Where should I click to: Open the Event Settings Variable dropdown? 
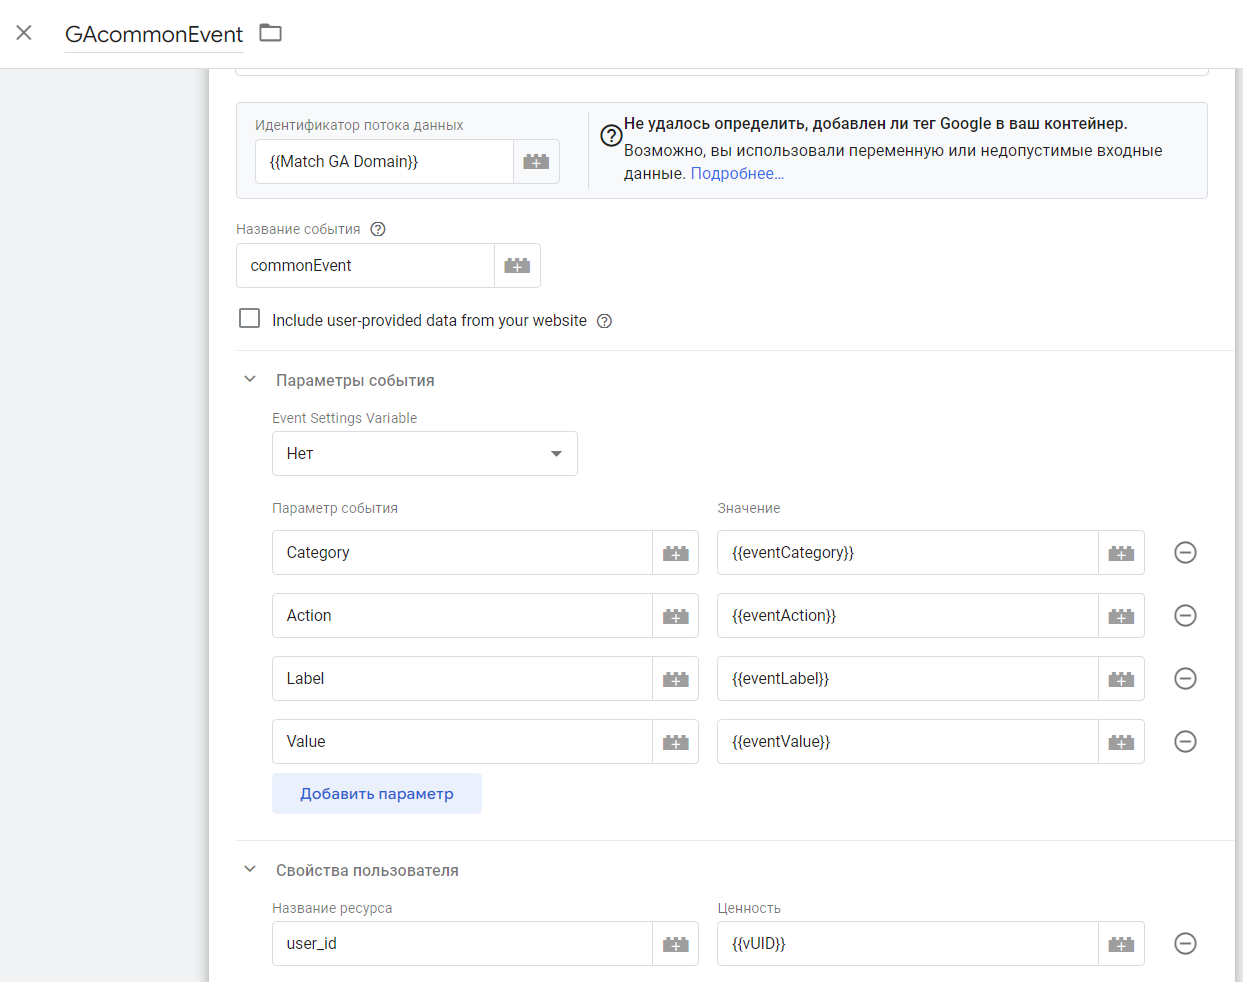pyautogui.click(x=424, y=454)
